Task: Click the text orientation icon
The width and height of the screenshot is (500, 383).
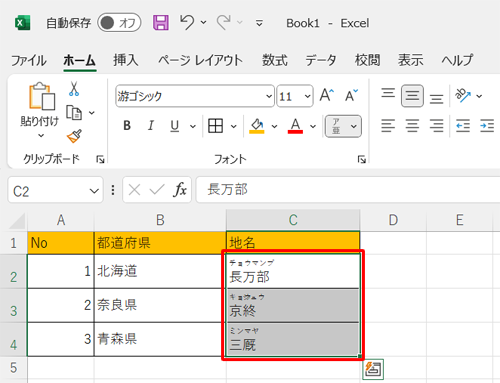Action: [x=463, y=96]
